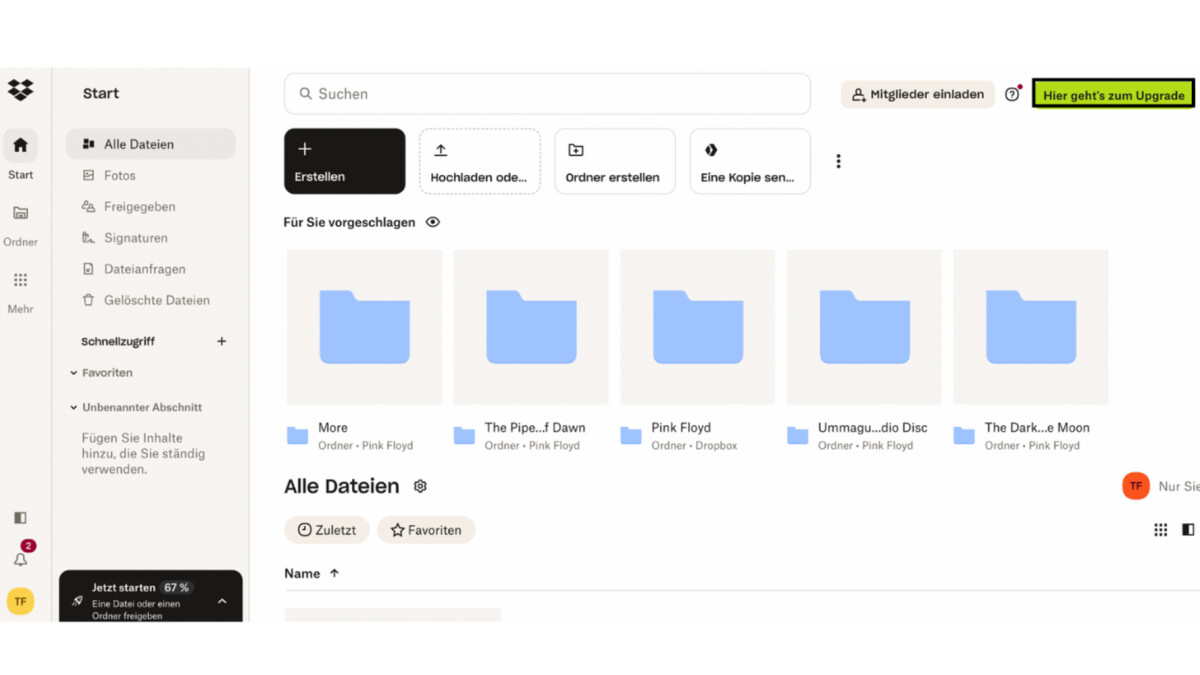This screenshot has height=675, width=1200.
Task: Click the Ordner erstellen button
Action: 615,161
